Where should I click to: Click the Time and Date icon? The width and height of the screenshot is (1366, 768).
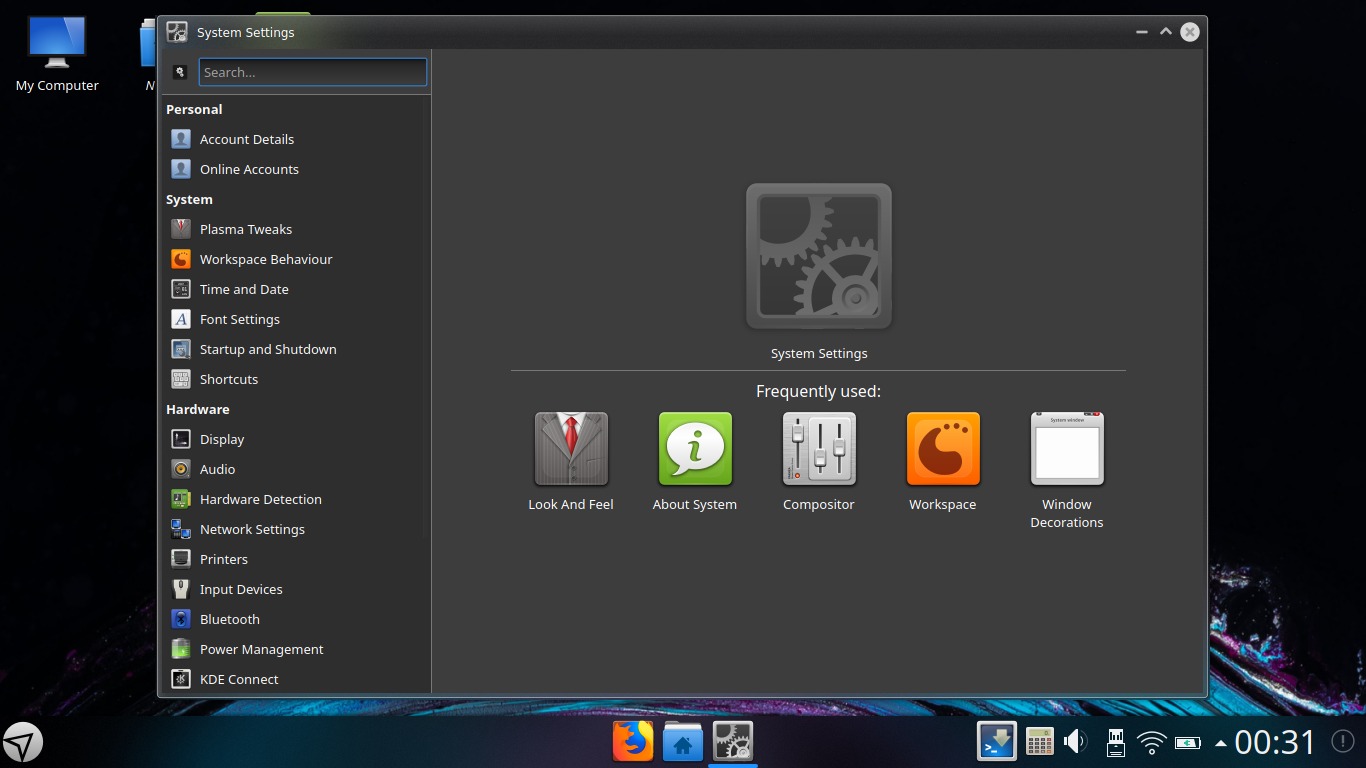coord(181,289)
